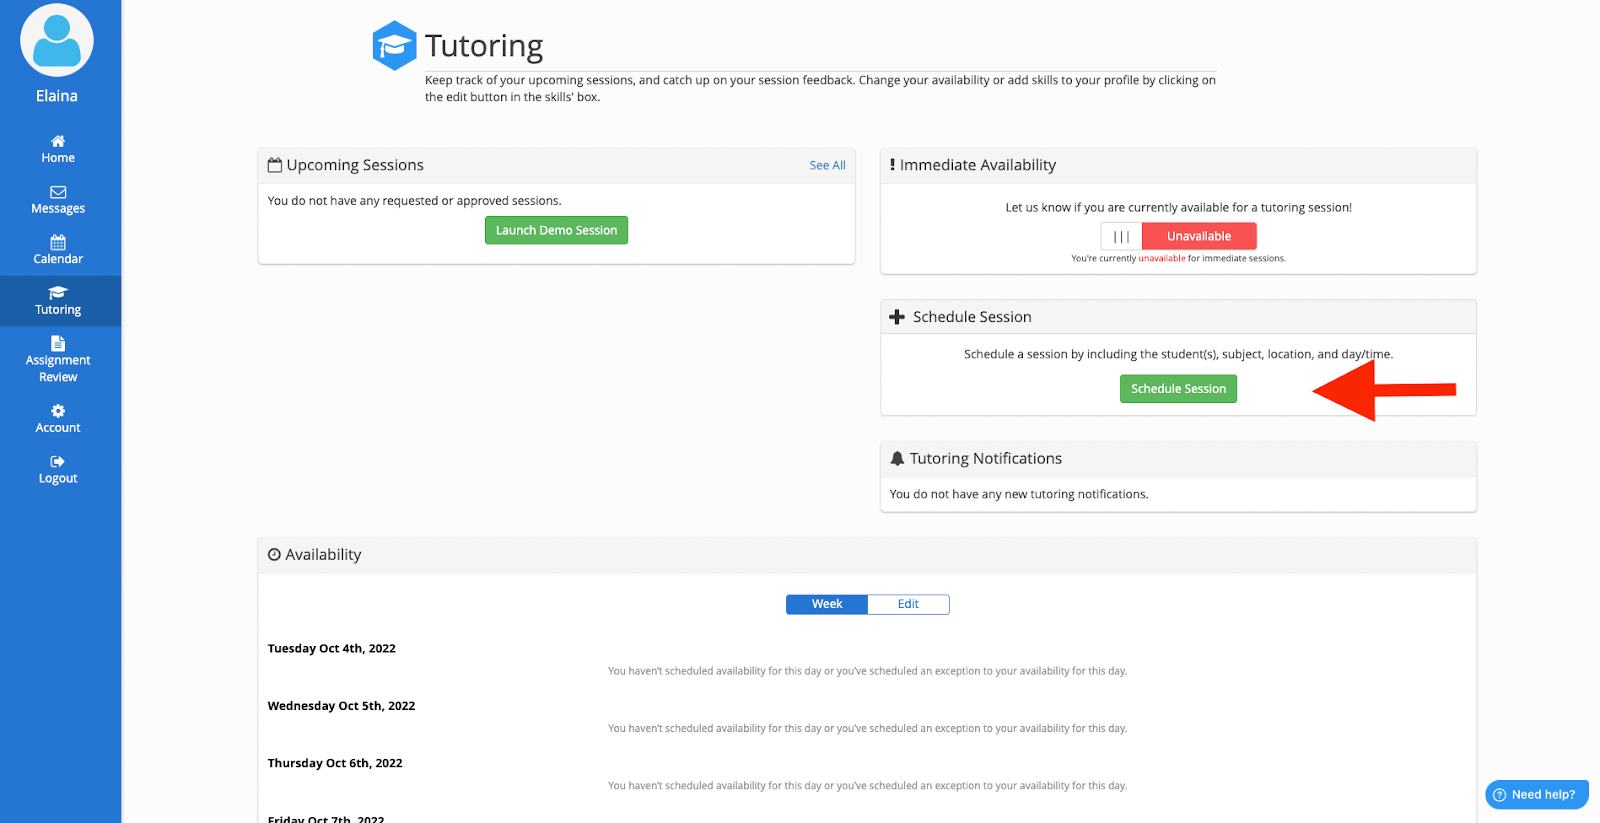Open the Calendar icon in sidebar
The image size is (1600, 823).
(58, 242)
